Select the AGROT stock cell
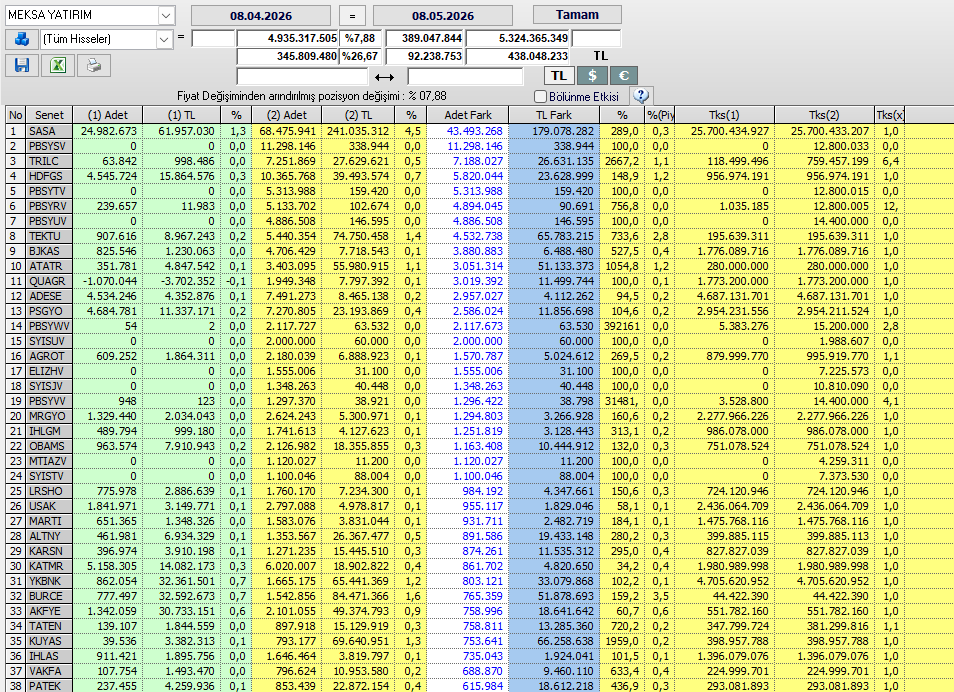Image resolution: width=954 pixels, height=692 pixels. pyautogui.click(x=49, y=356)
